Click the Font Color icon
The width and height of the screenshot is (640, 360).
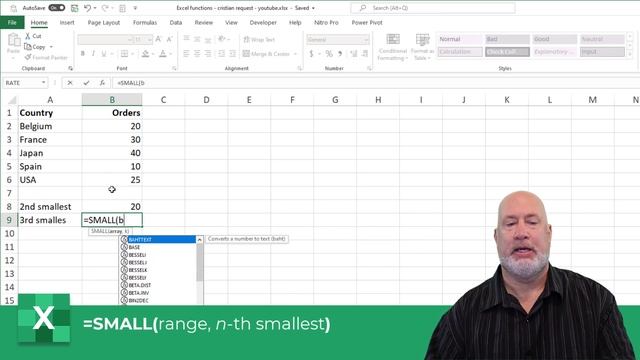[x=163, y=53]
